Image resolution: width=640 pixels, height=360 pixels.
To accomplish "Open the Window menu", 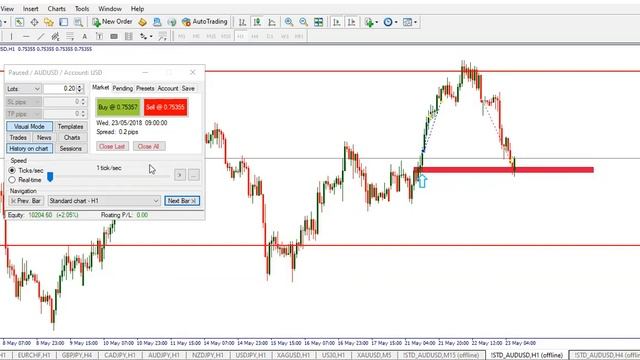I will tap(110, 9).
